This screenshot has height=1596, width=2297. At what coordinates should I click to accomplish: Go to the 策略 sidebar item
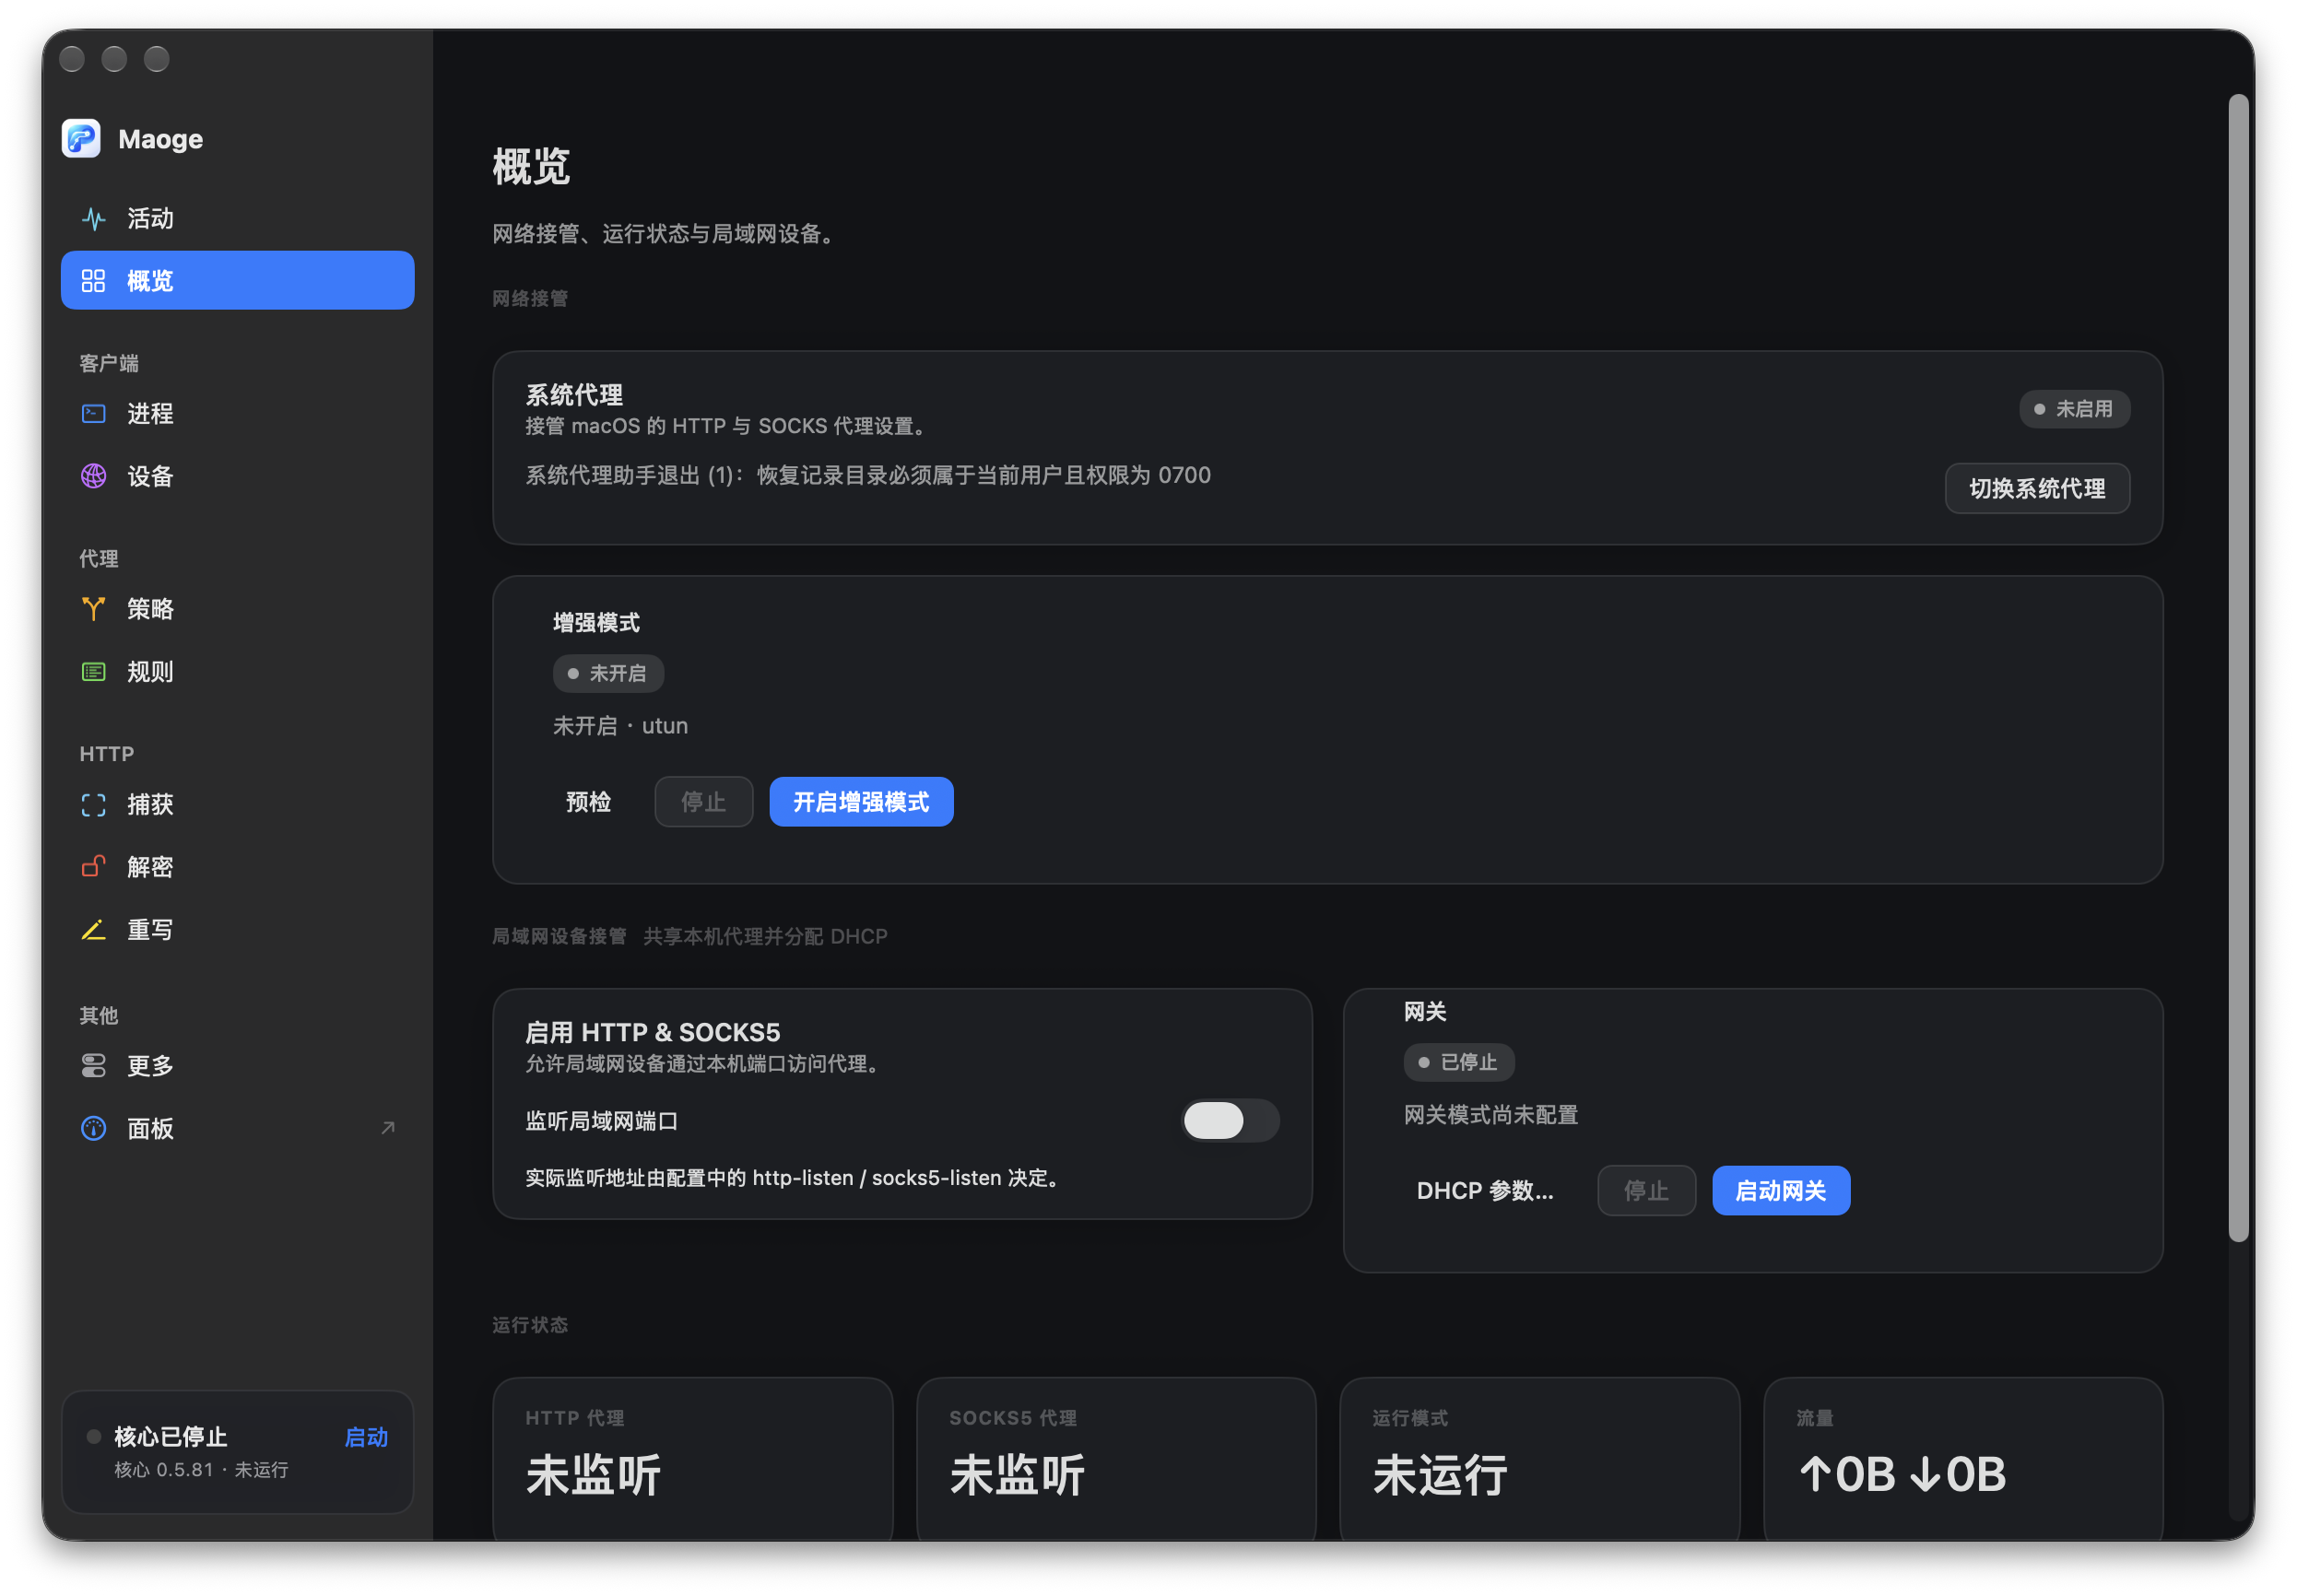[237, 608]
